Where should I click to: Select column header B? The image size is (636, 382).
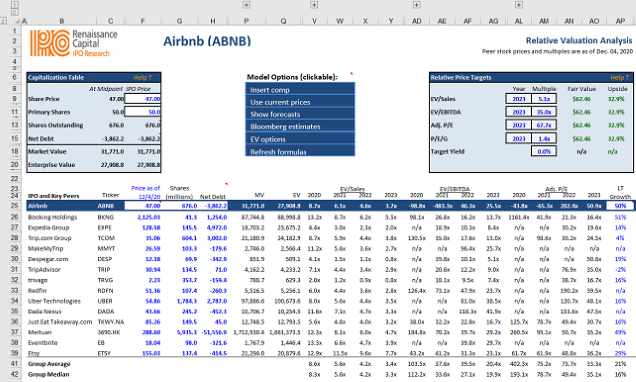coord(62,21)
